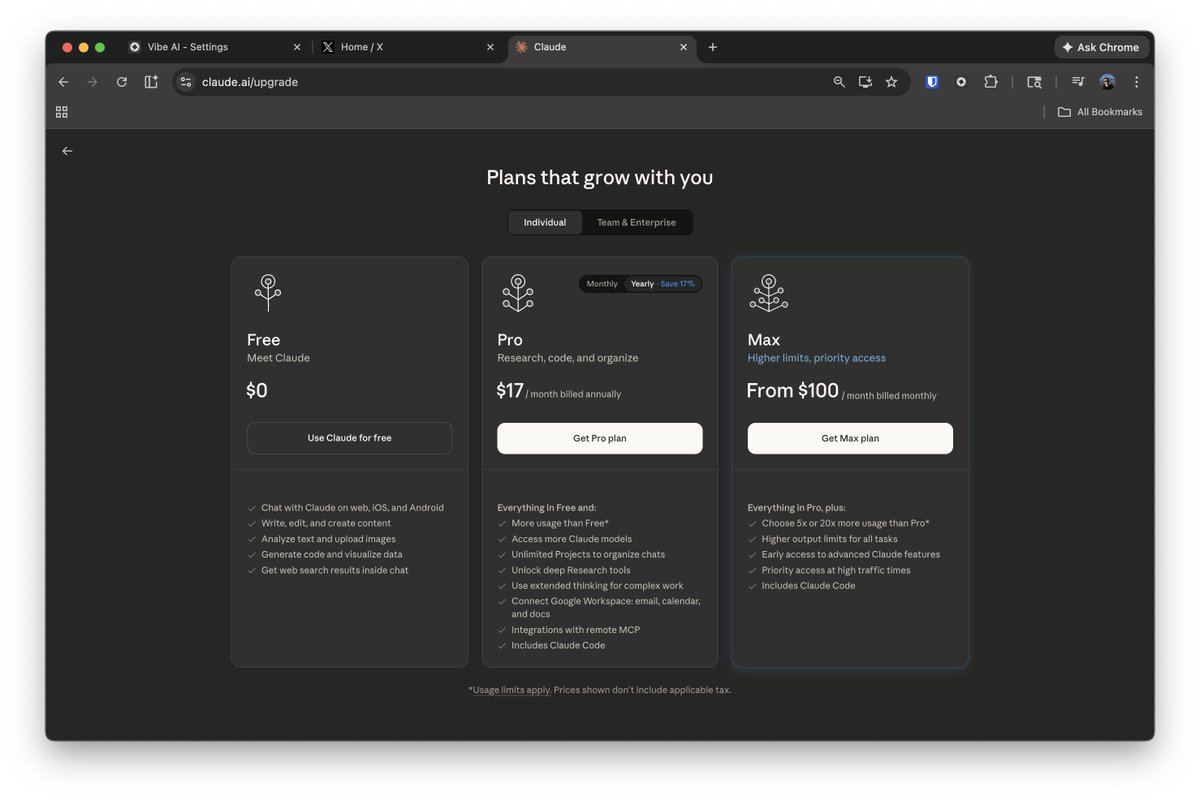The width and height of the screenshot is (1200, 801).
Task: Reload the claude.ai/upgrade page
Action: (122, 82)
